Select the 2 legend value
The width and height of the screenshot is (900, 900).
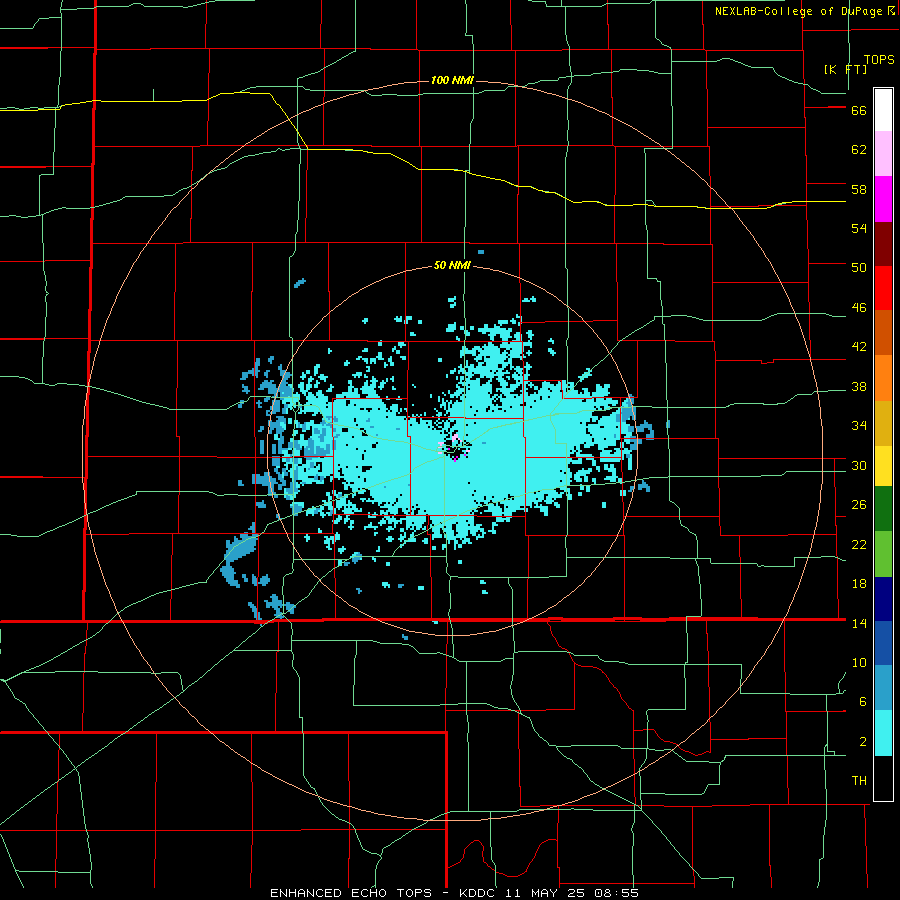point(863,742)
